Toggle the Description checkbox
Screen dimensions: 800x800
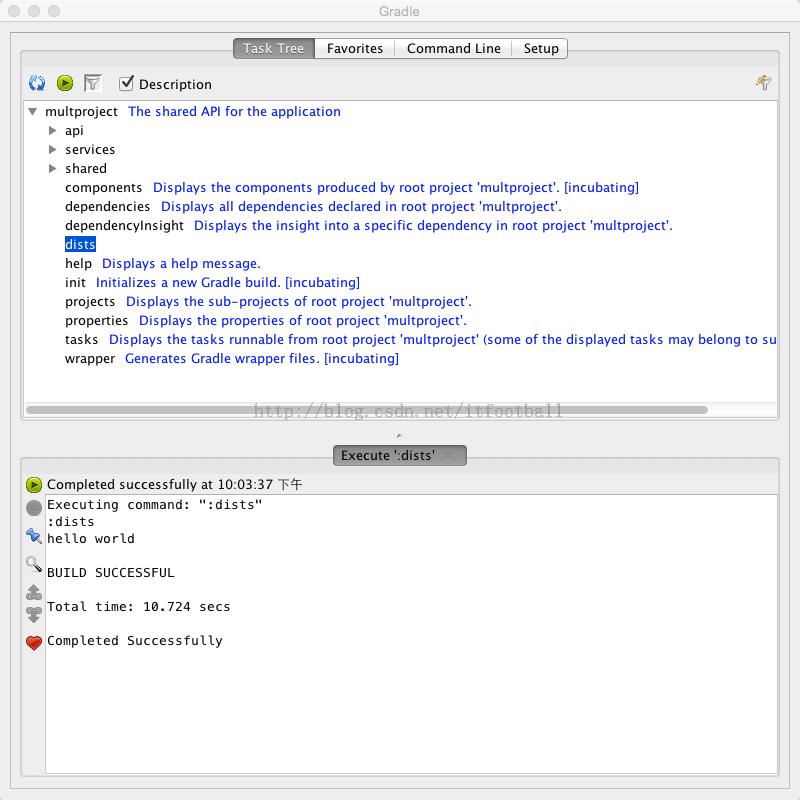pos(126,83)
